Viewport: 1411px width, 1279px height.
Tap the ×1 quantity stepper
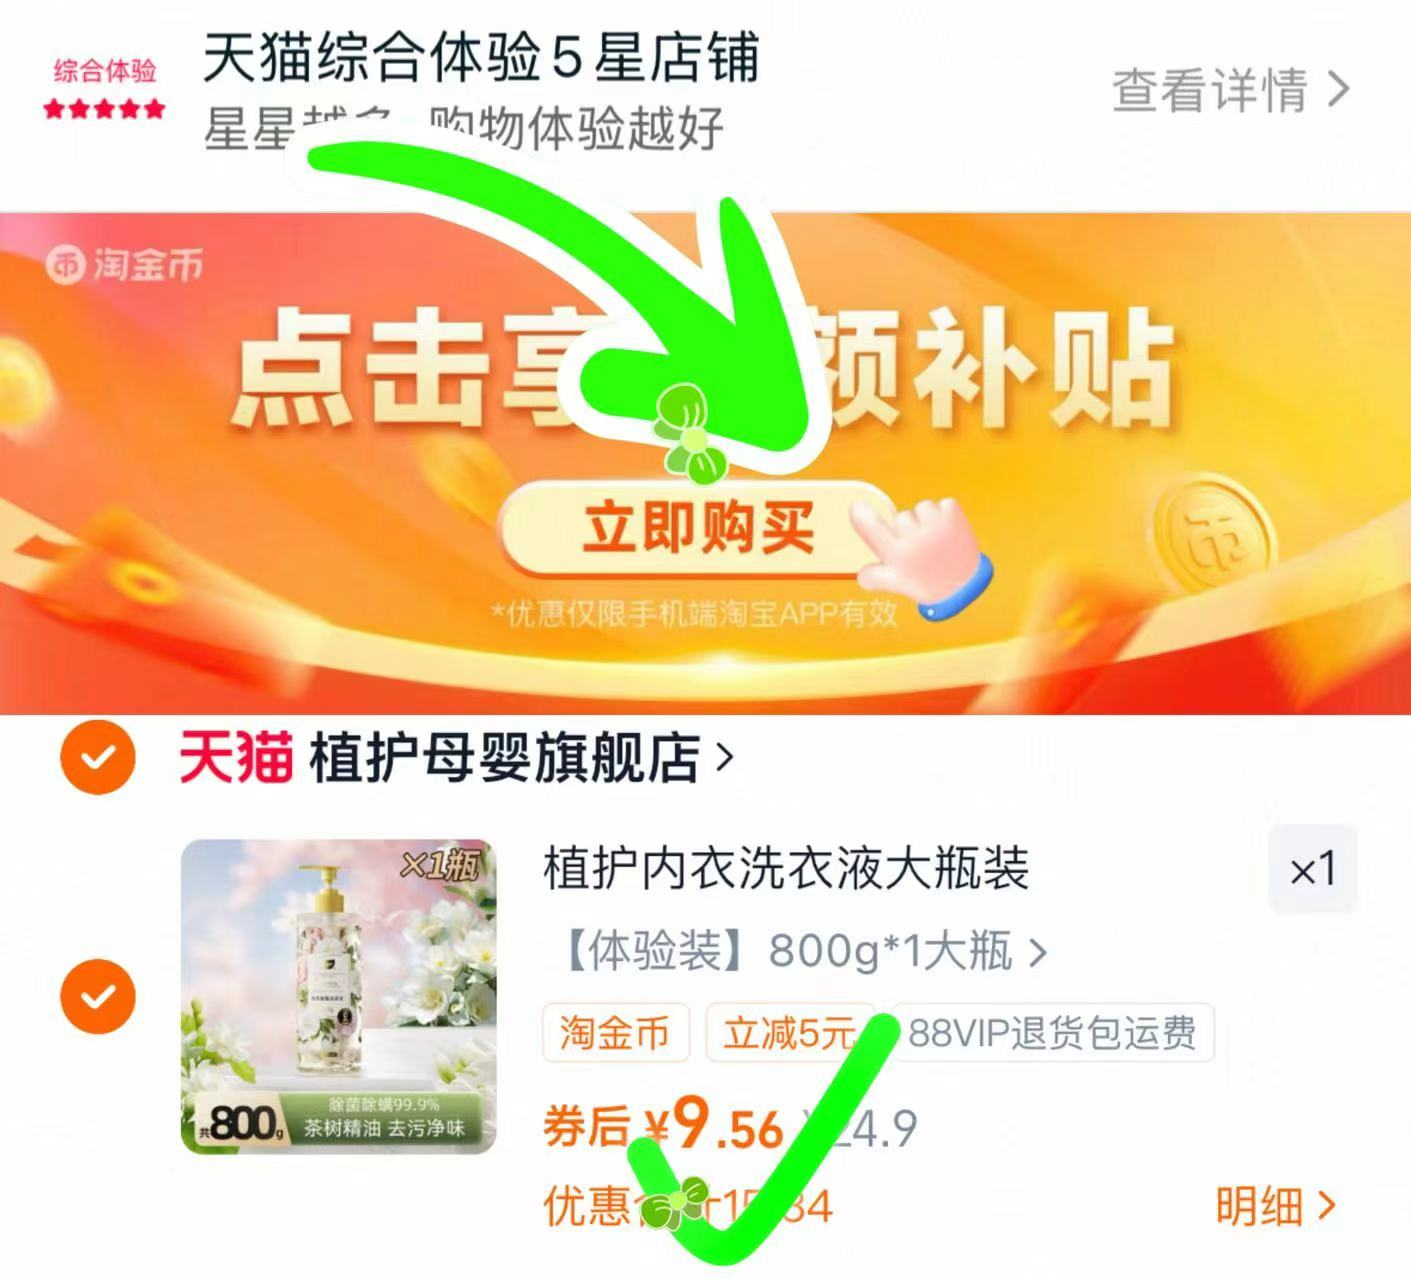(1313, 869)
